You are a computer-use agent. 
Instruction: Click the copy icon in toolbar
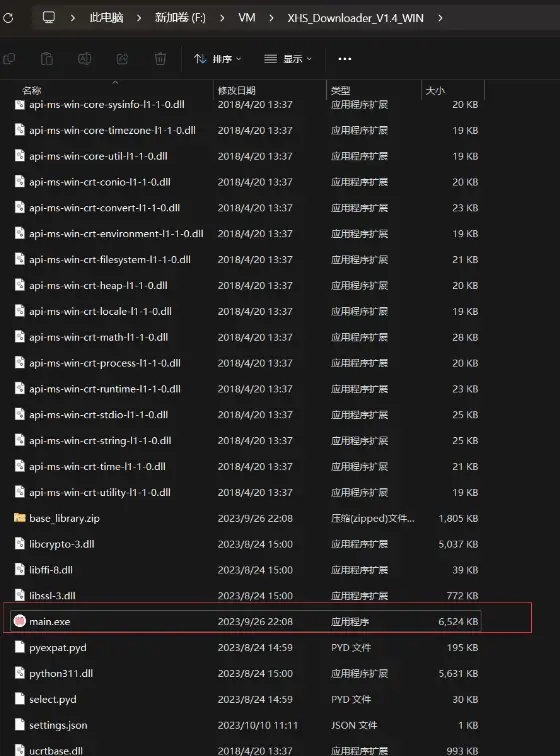tap(9, 59)
